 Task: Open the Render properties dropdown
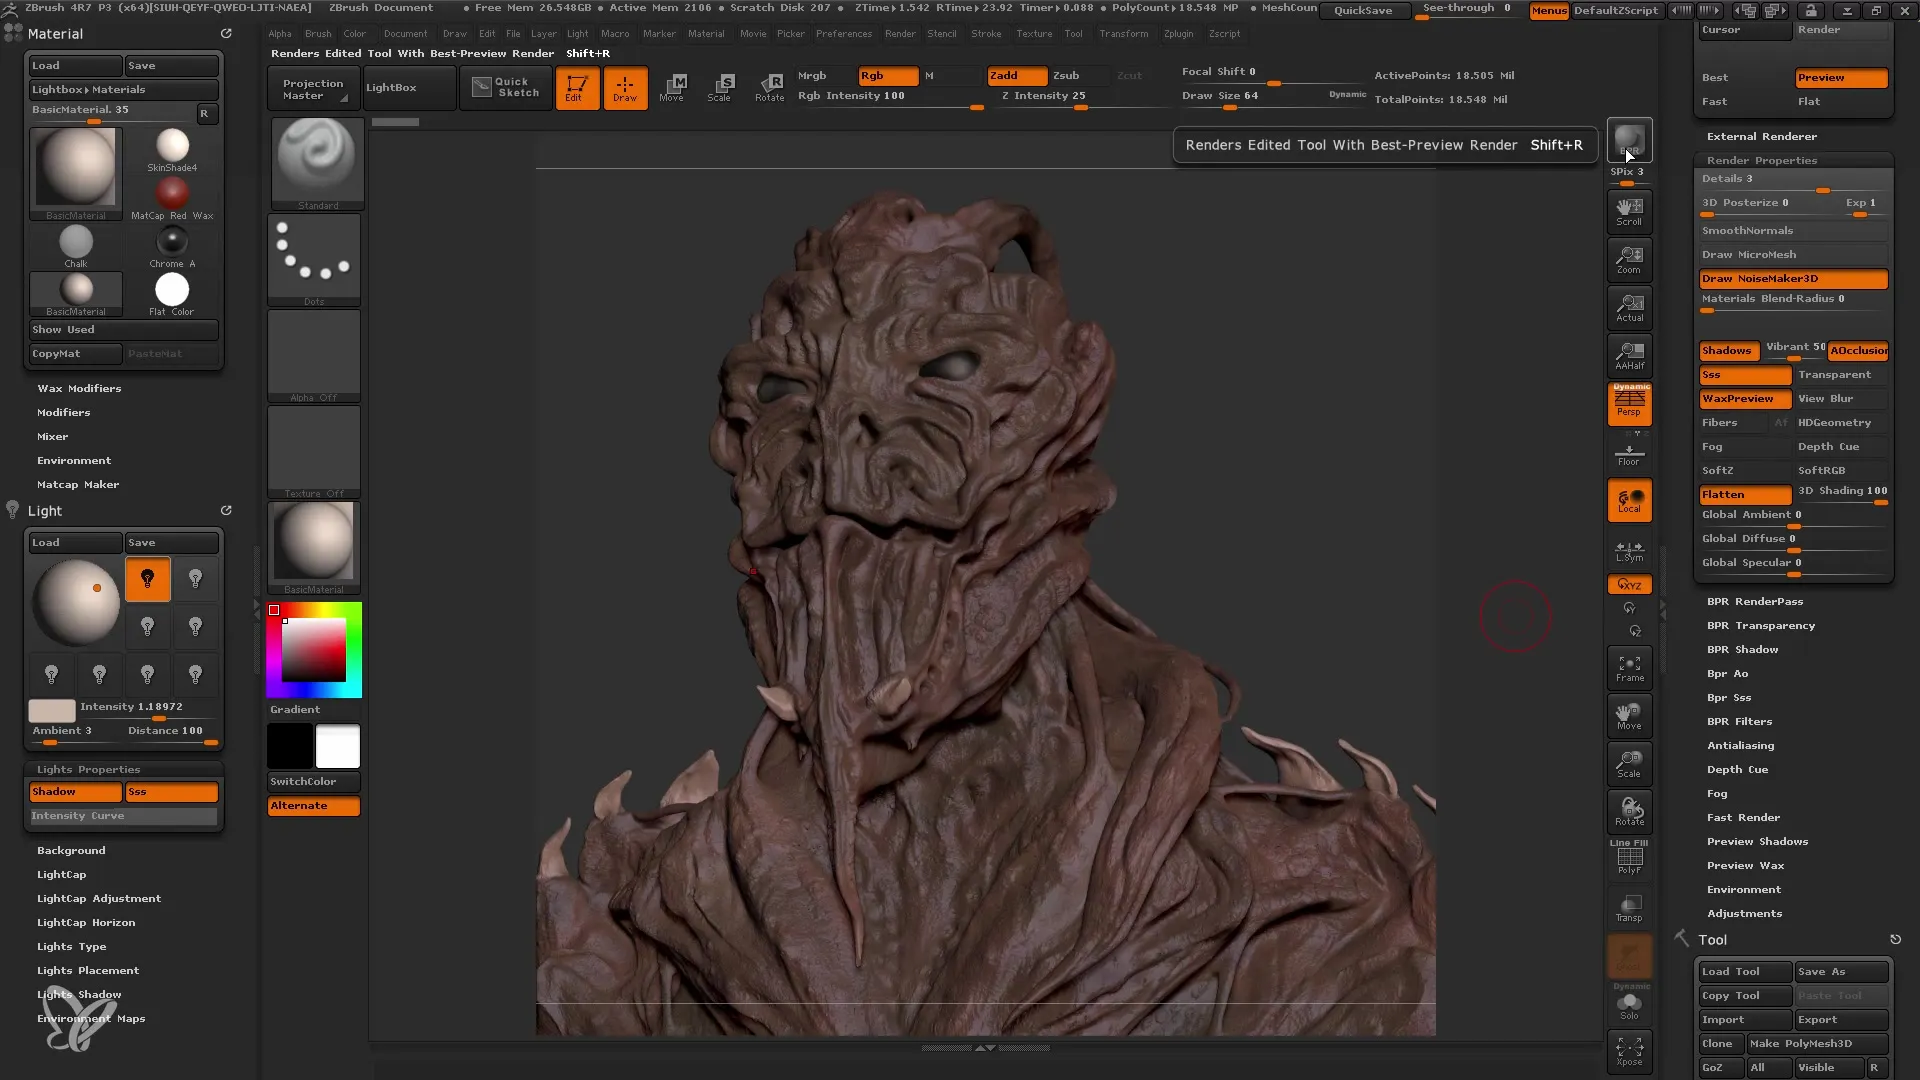[x=1764, y=158]
